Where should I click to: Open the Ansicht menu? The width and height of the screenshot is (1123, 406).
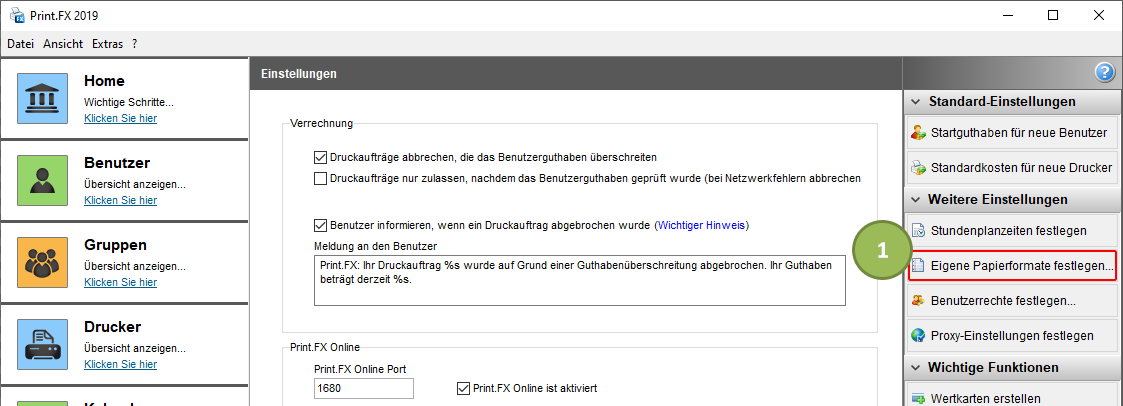63,44
